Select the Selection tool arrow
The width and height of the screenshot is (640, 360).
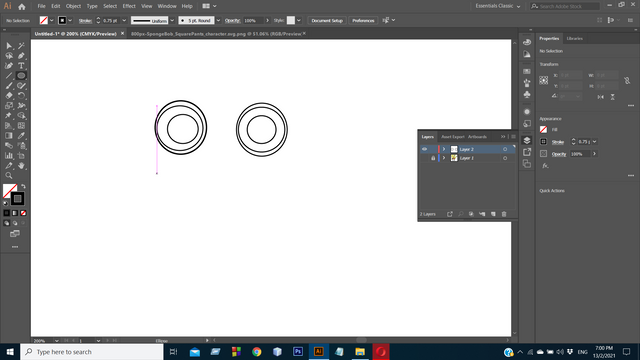pyautogui.click(x=9, y=46)
